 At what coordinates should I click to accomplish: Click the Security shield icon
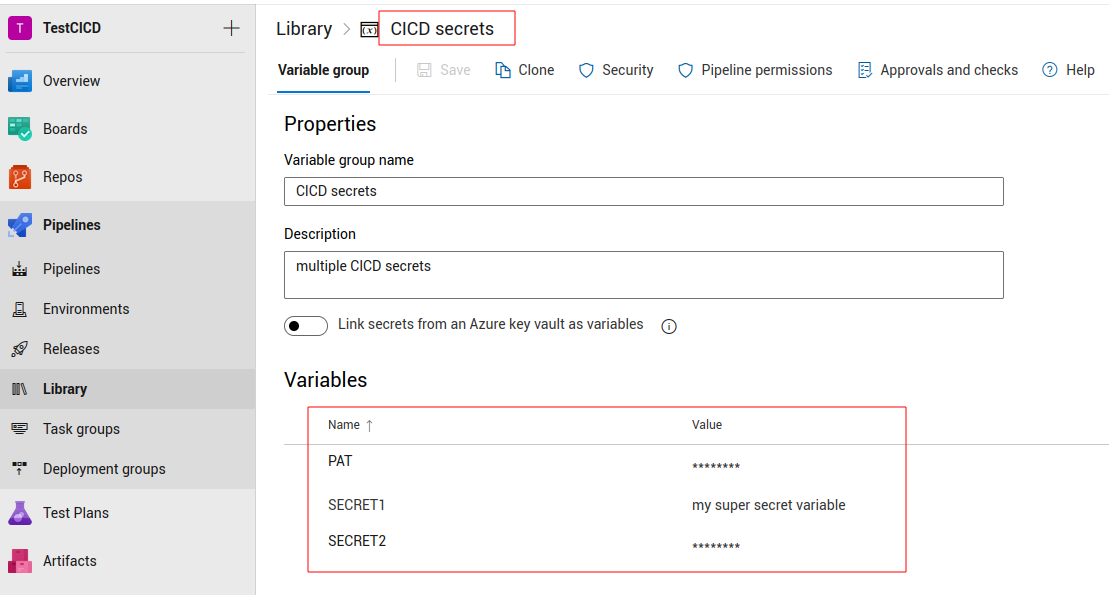pyautogui.click(x=586, y=70)
